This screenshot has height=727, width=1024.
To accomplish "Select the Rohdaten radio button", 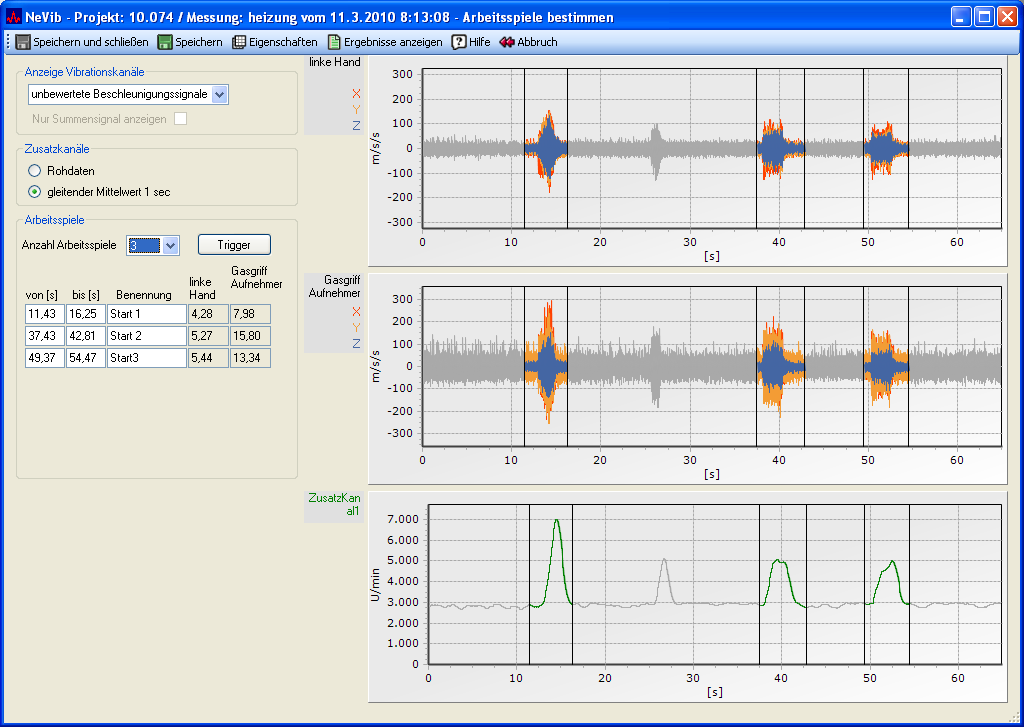I will tap(35, 171).
